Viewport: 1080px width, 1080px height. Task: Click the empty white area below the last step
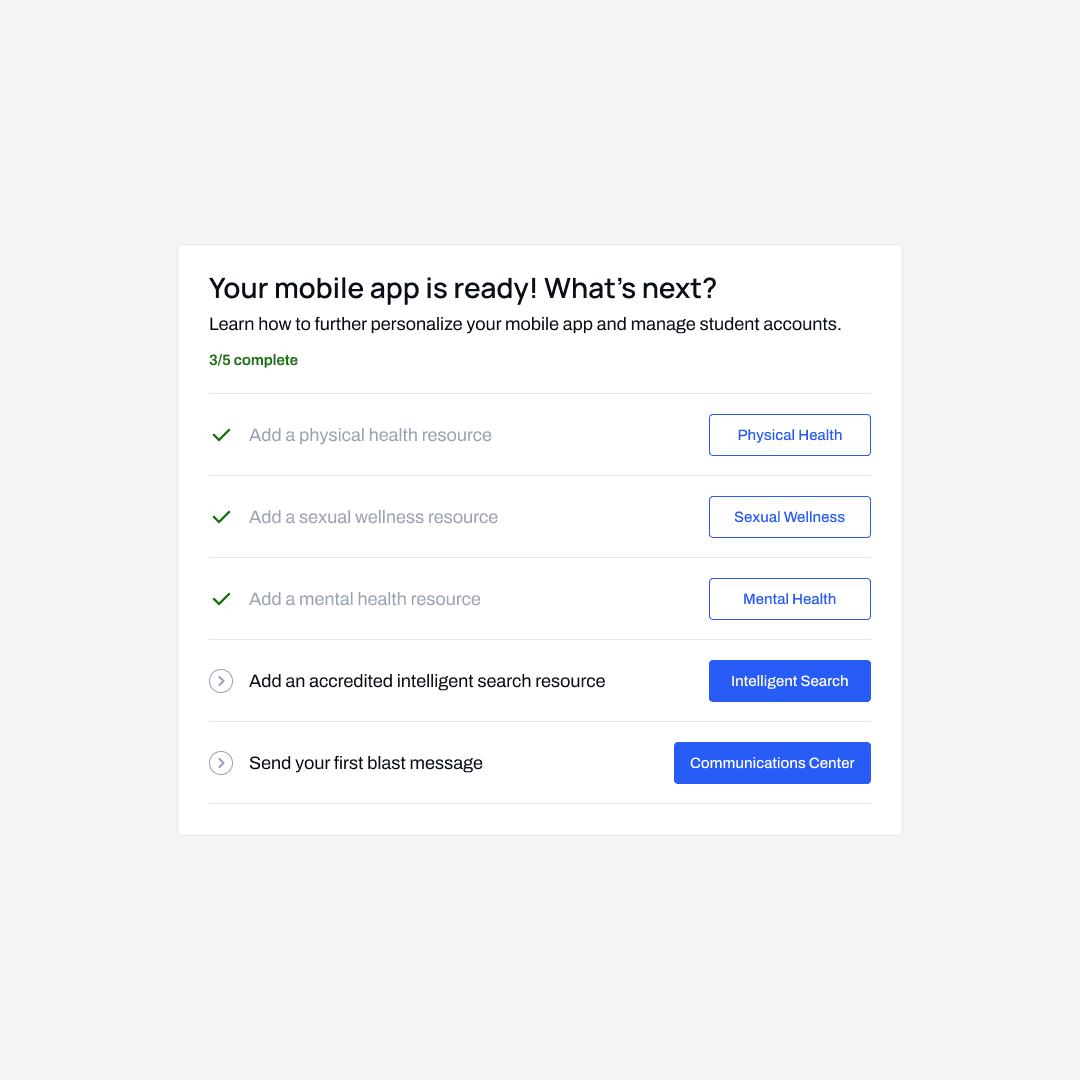(x=540, y=819)
